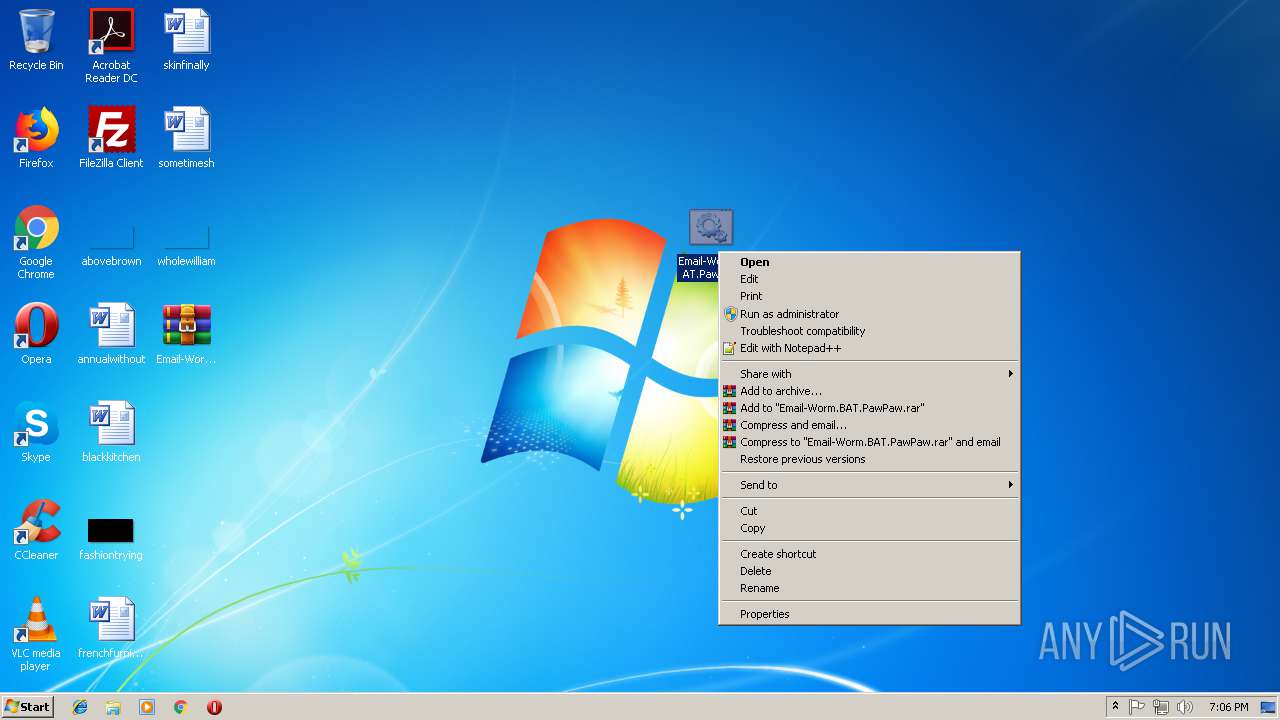Open the Opera taskbar icon
Viewport: 1280px width, 720px height.
click(214, 707)
